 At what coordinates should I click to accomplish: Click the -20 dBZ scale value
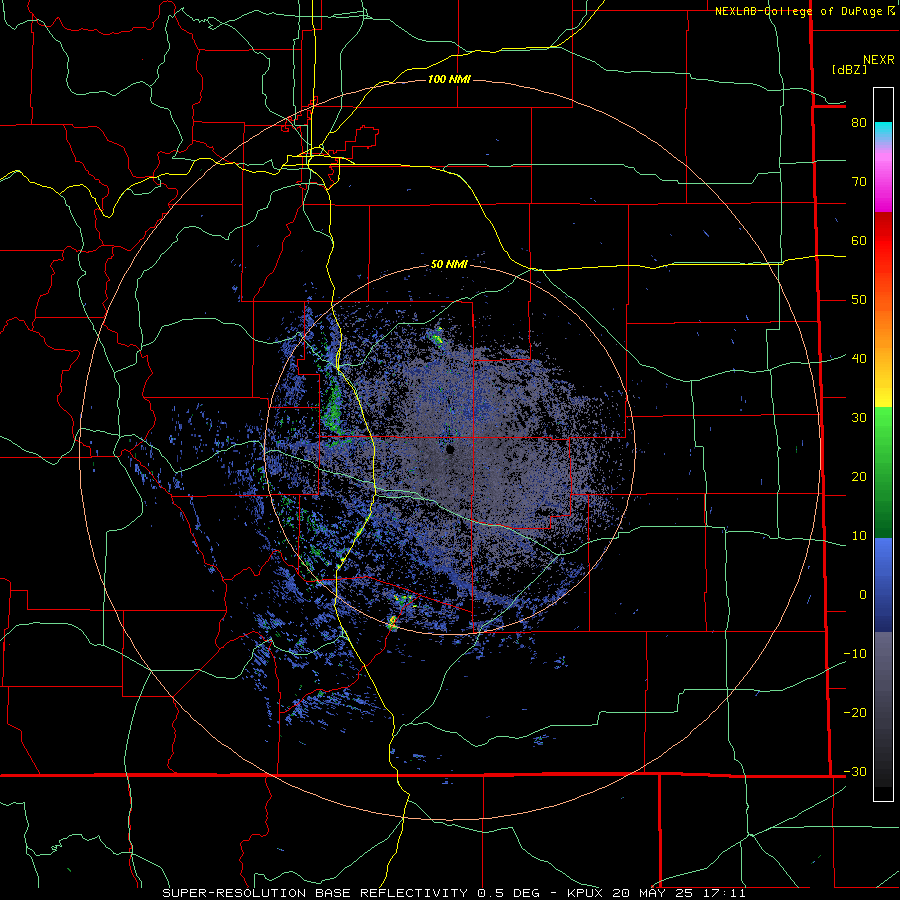coord(855,712)
